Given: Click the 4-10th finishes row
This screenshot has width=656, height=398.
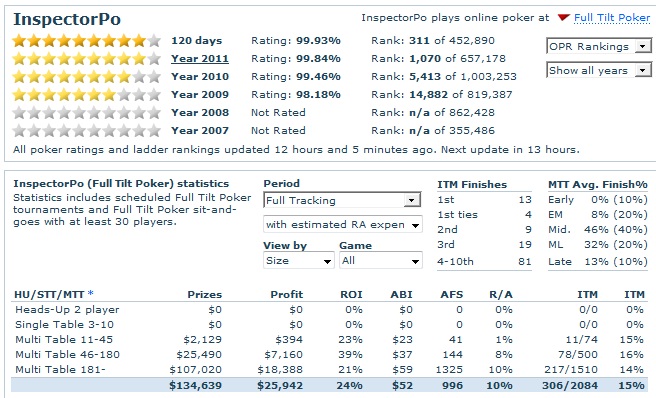Looking at the screenshot, I should click(484, 262).
